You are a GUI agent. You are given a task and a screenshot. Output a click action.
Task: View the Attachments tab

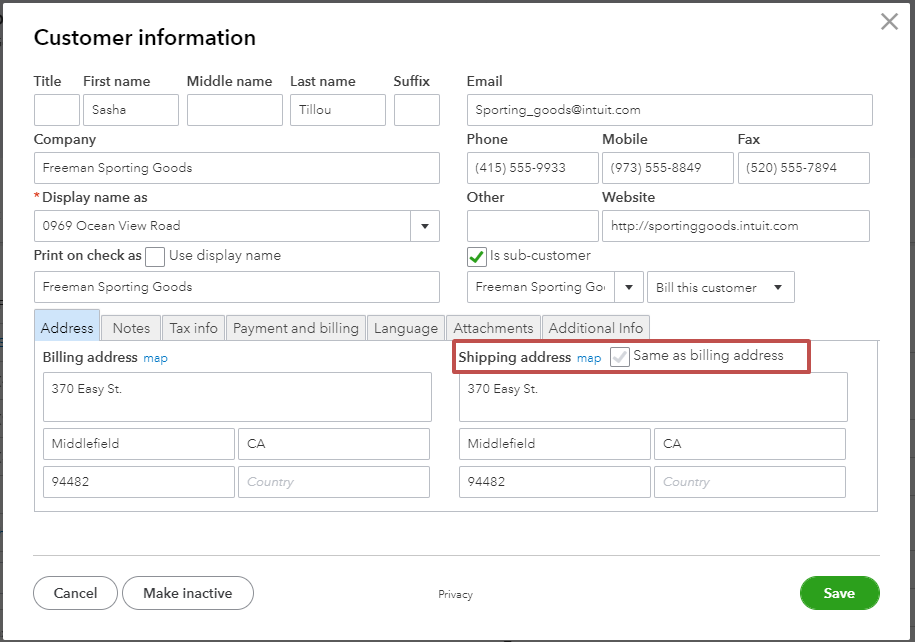click(493, 327)
